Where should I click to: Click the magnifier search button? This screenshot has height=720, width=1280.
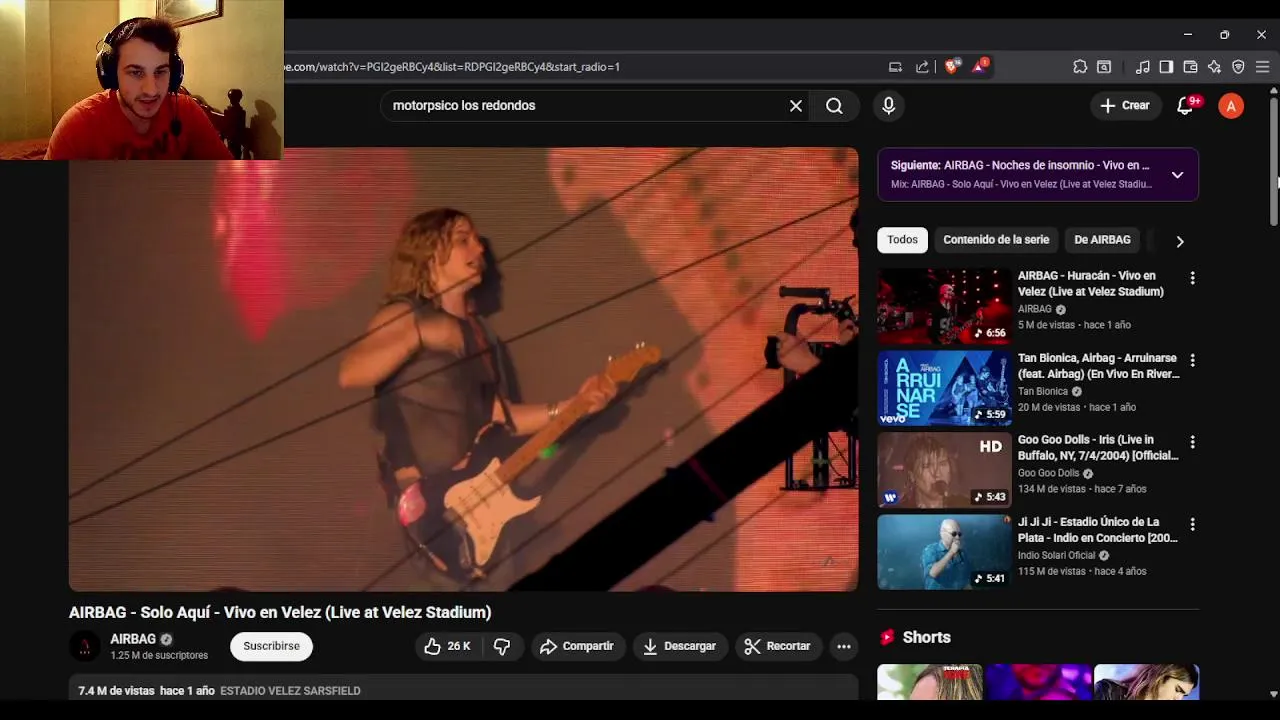coord(834,106)
